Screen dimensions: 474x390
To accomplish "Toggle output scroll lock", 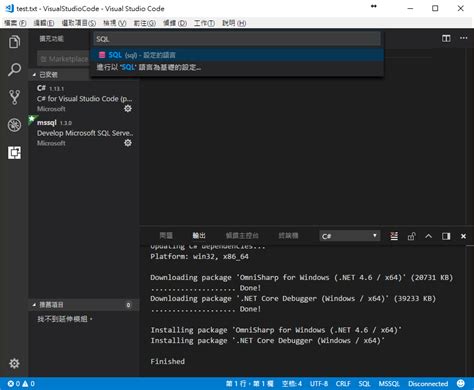I will click(x=411, y=236).
